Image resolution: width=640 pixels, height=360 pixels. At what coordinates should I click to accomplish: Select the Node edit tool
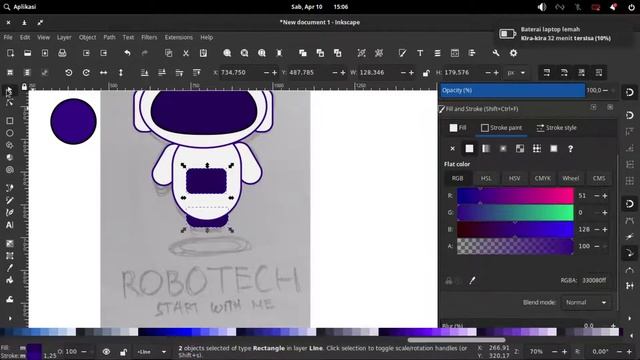pyautogui.click(x=10, y=102)
